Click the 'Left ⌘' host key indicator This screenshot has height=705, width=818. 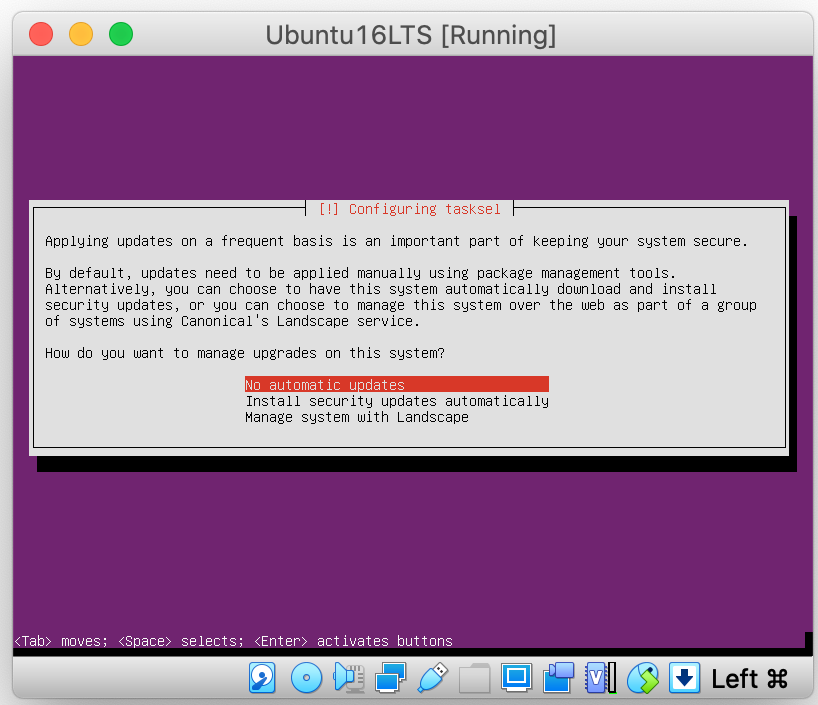749,679
